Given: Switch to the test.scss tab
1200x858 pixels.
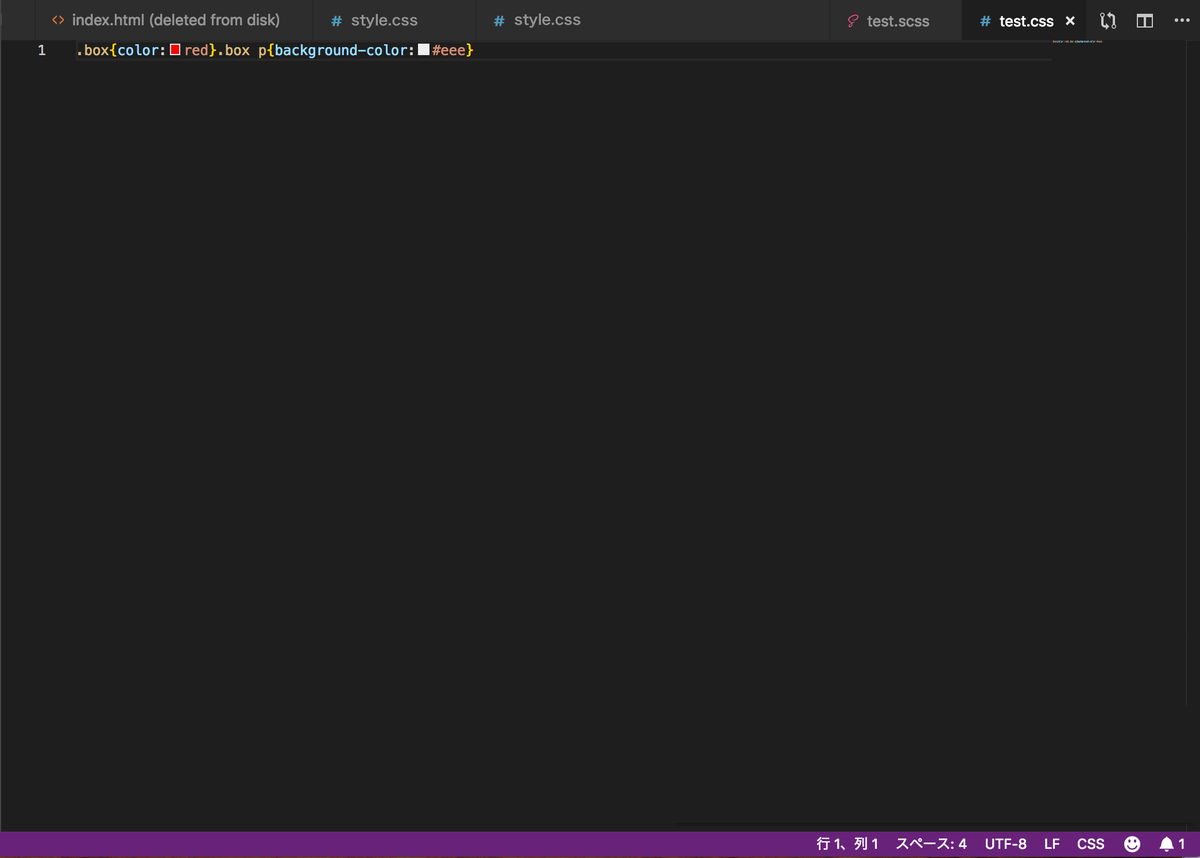Looking at the screenshot, I should click(x=897, y=20).
